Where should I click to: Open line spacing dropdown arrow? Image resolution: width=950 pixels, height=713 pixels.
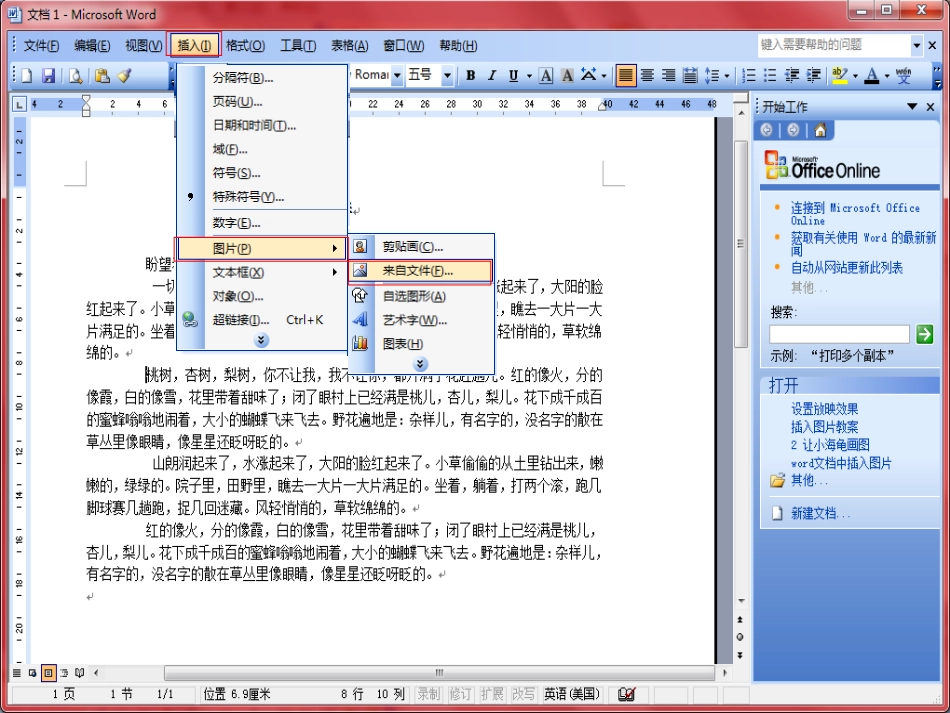(726, 76)
